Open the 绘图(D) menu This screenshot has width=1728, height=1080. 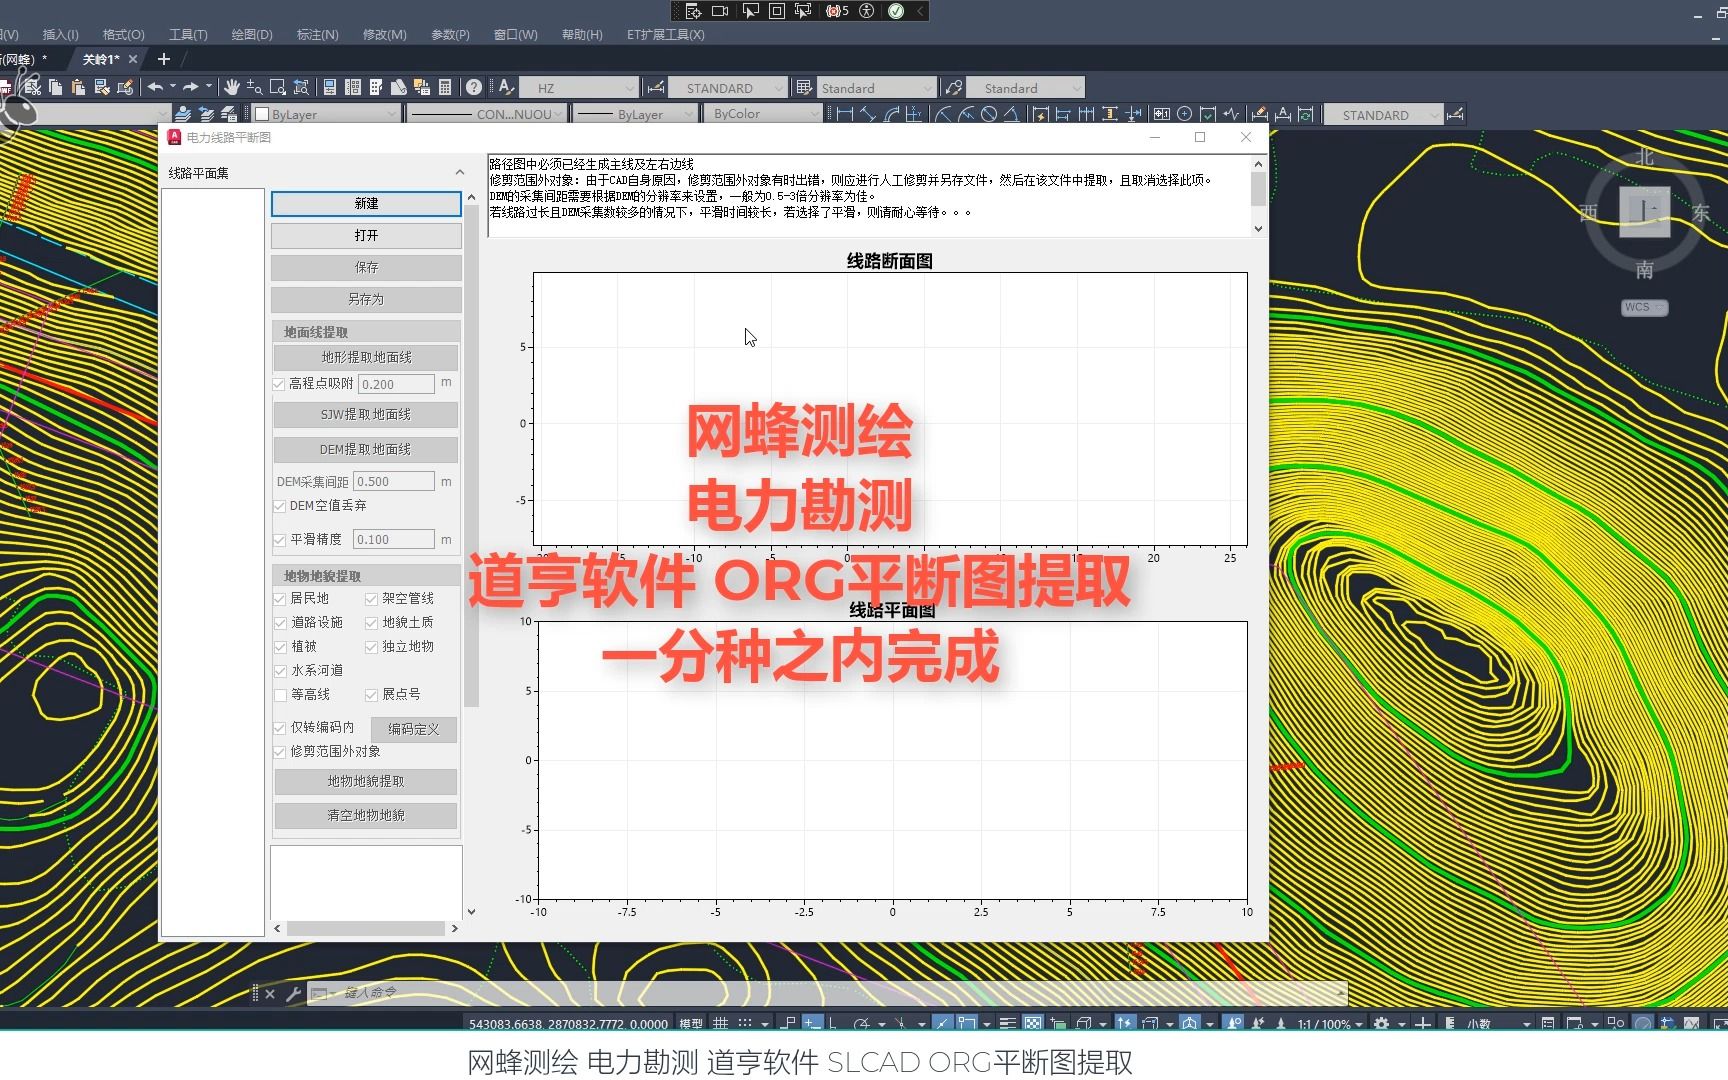tap(251, 34)
